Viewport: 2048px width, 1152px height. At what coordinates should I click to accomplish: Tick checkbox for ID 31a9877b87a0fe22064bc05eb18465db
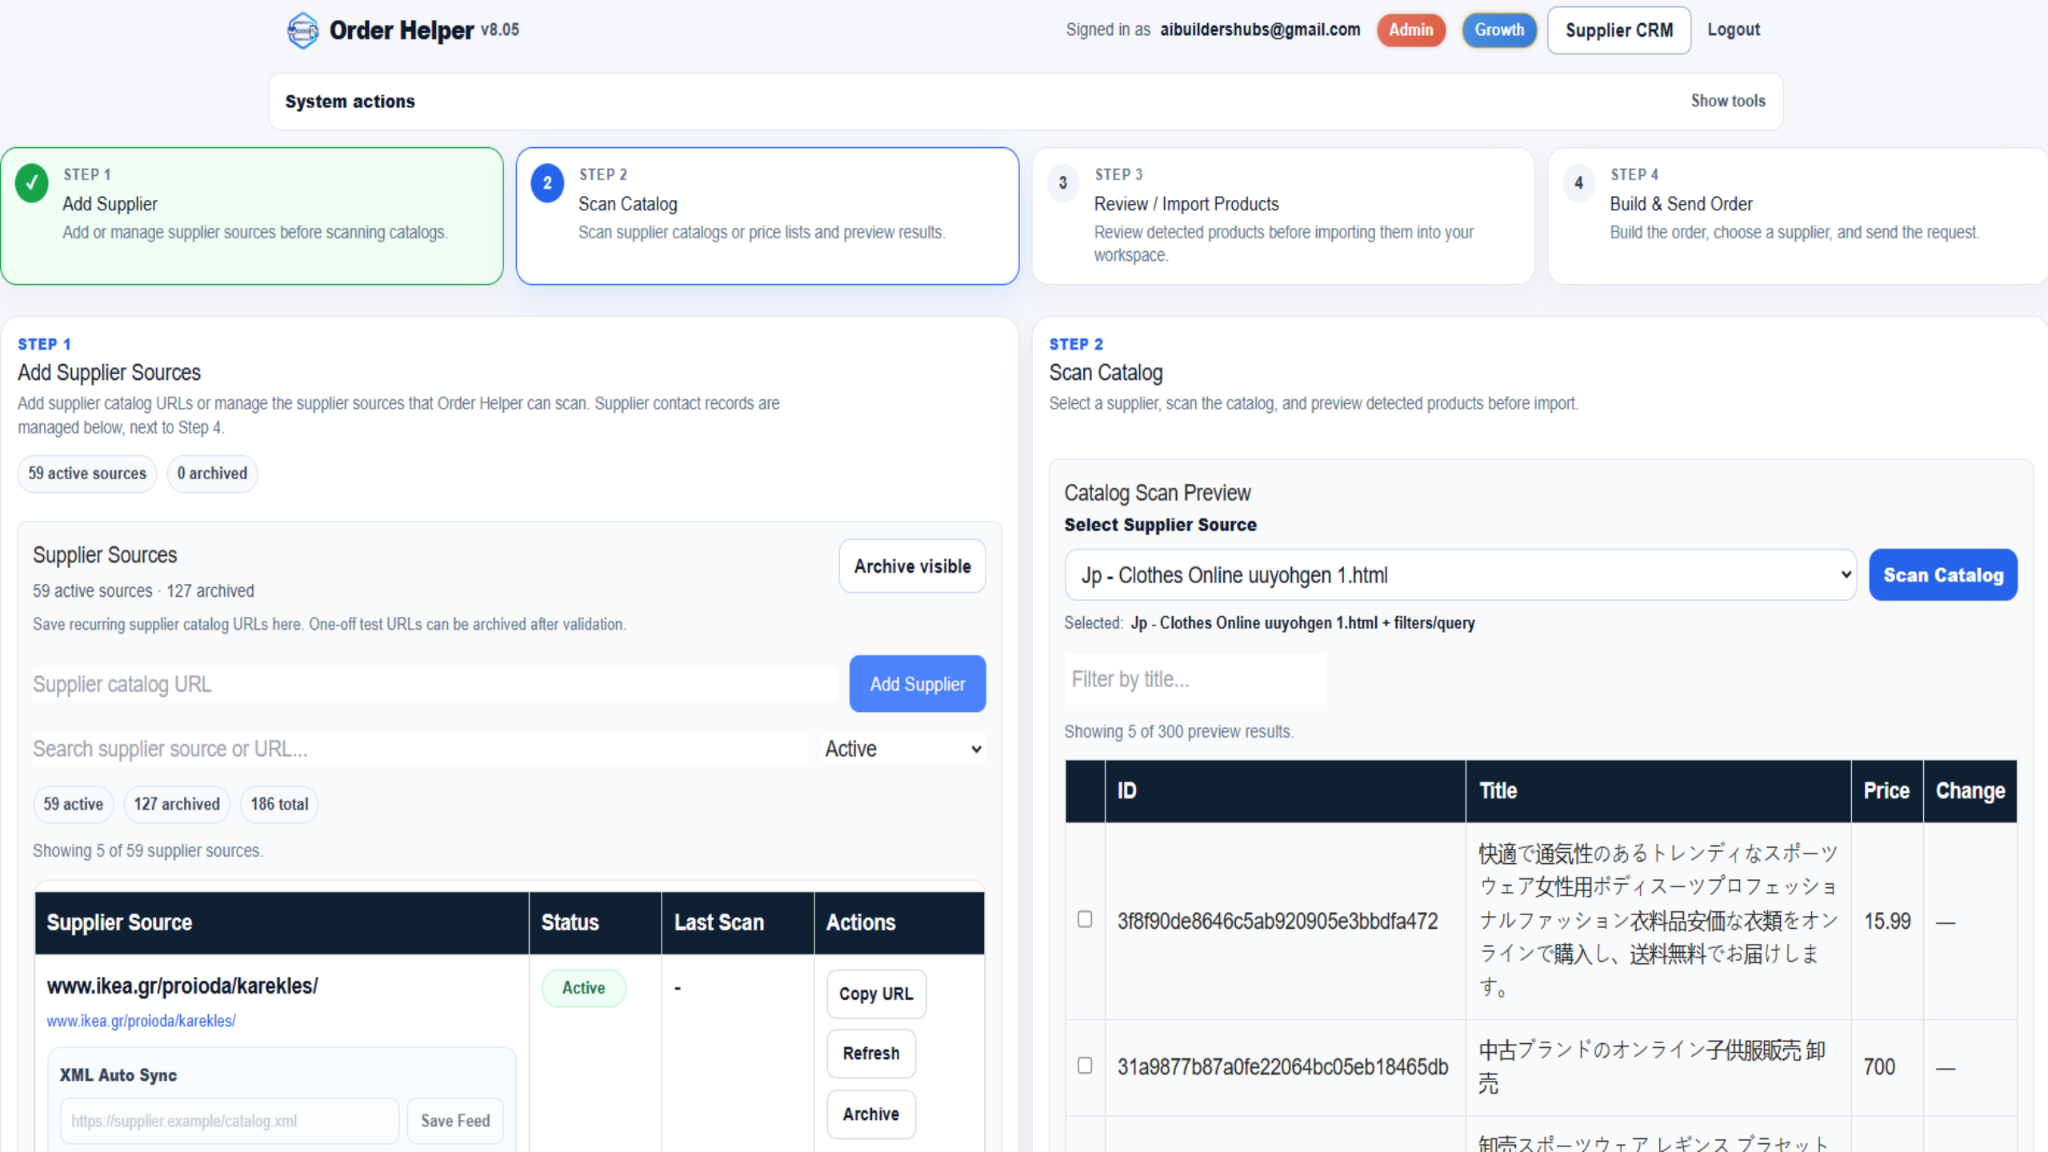(1085, 1066)
